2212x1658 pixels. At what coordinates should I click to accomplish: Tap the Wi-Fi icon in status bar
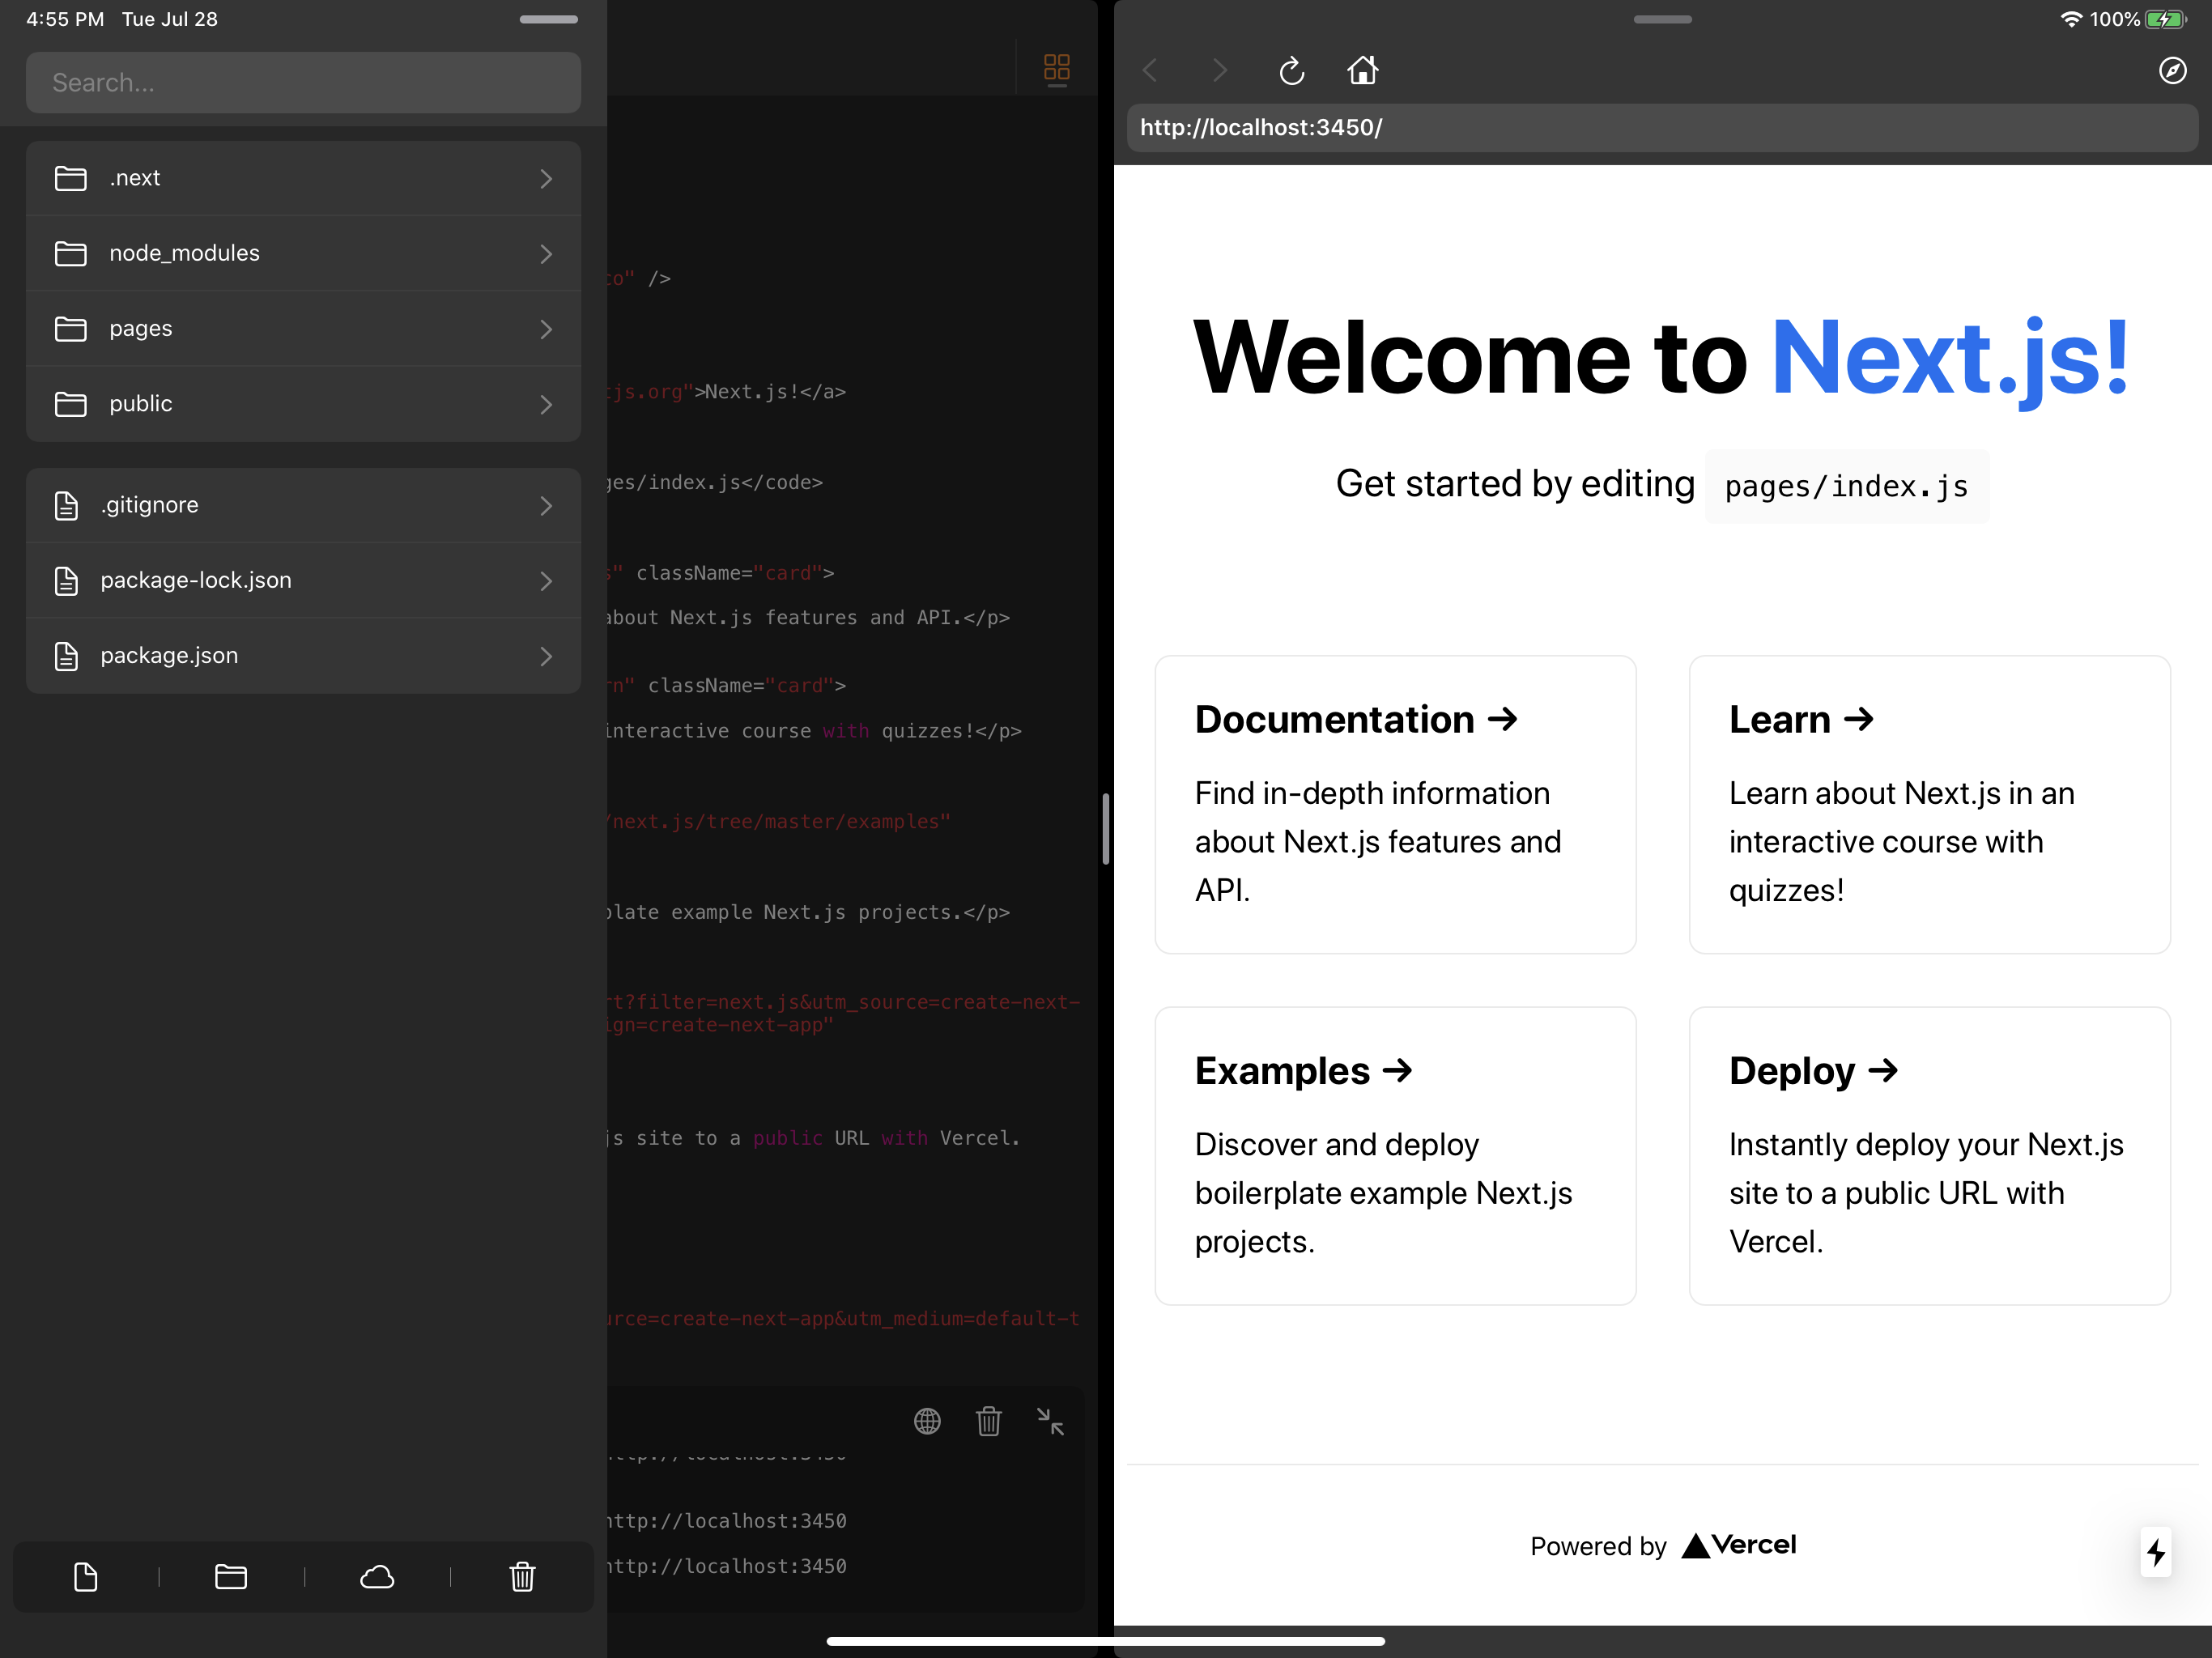click(x=2071, y=19)
